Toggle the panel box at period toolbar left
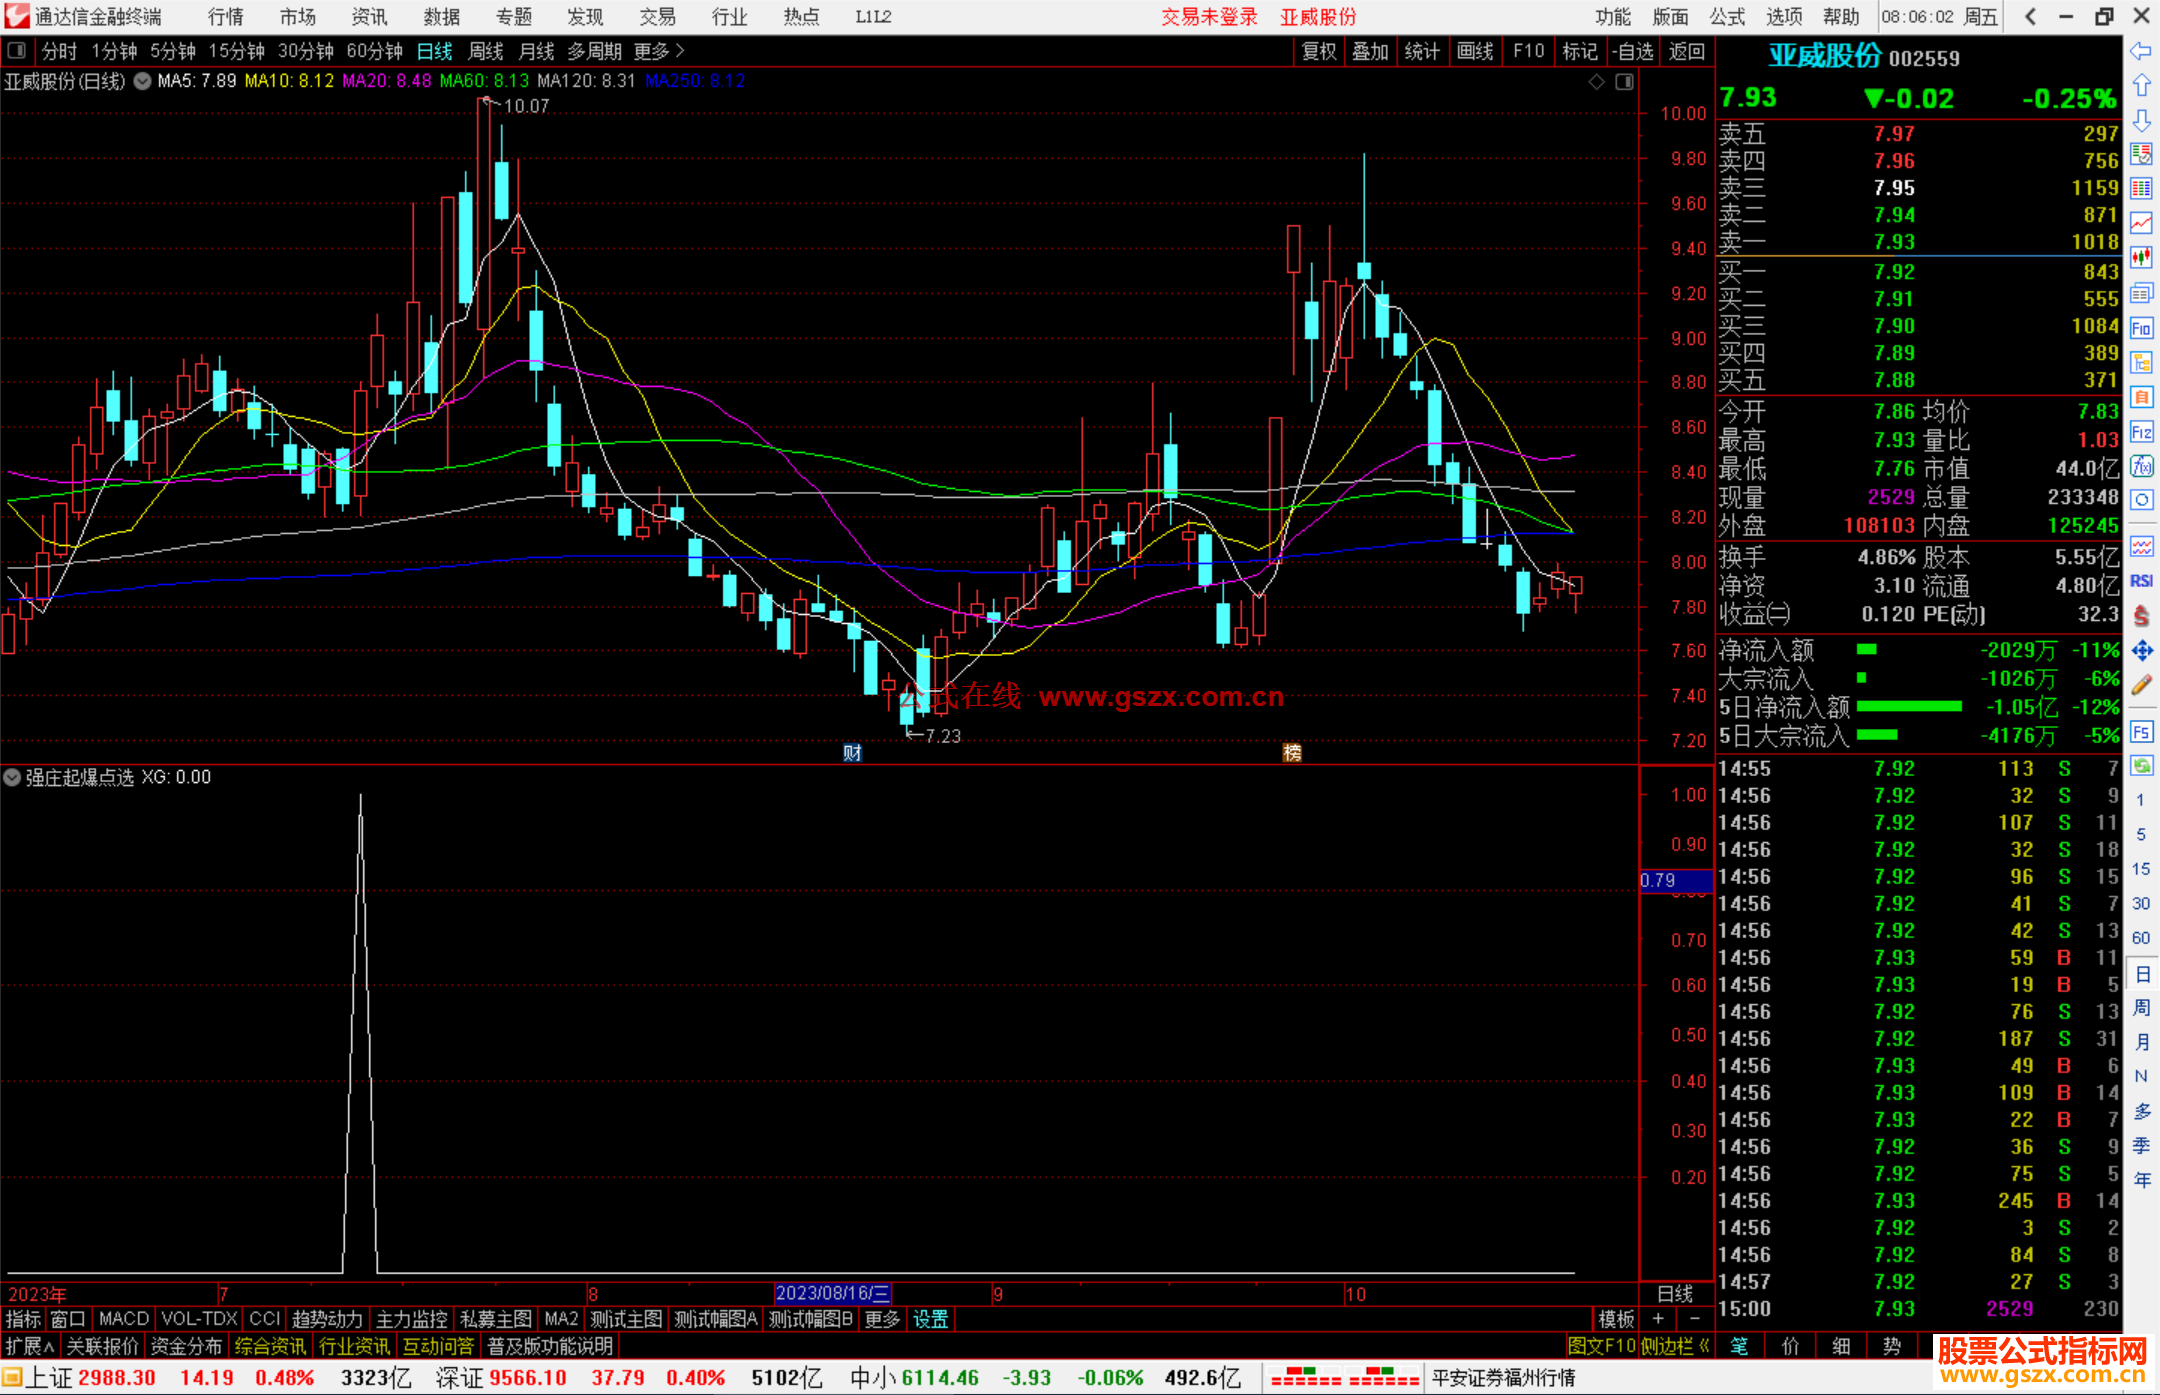The image size is (2160, 1395). (17, 51)
